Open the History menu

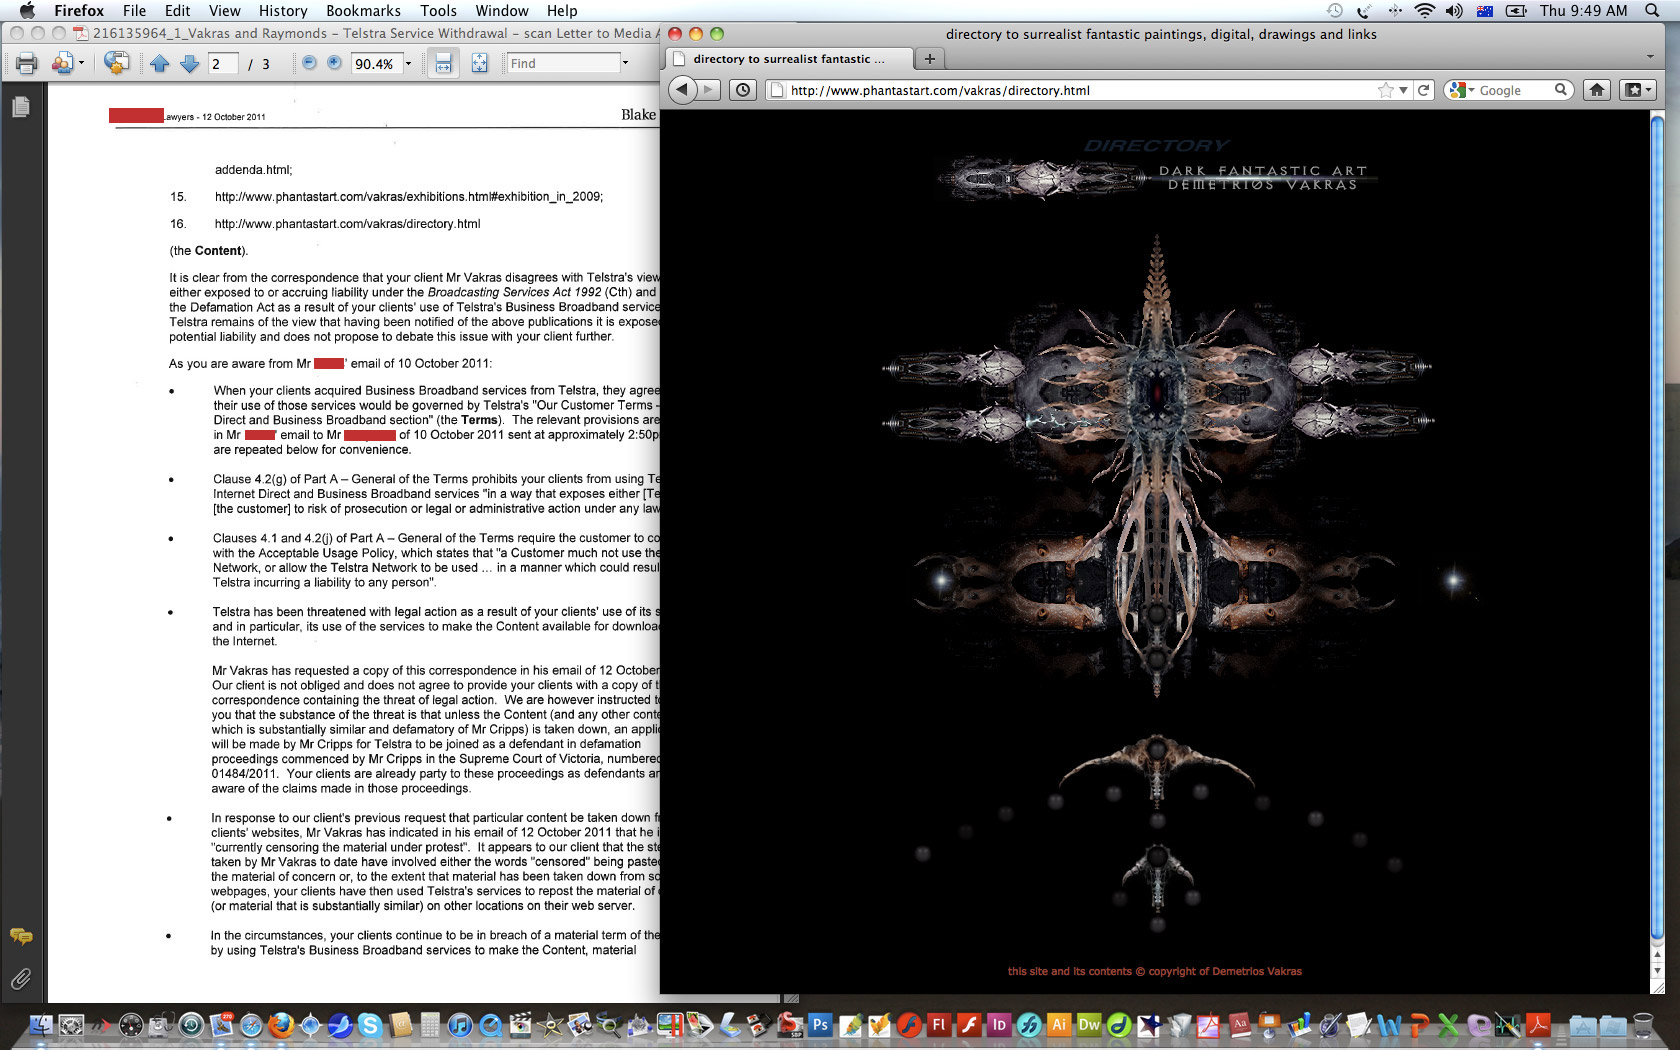[x=283, y=11]
